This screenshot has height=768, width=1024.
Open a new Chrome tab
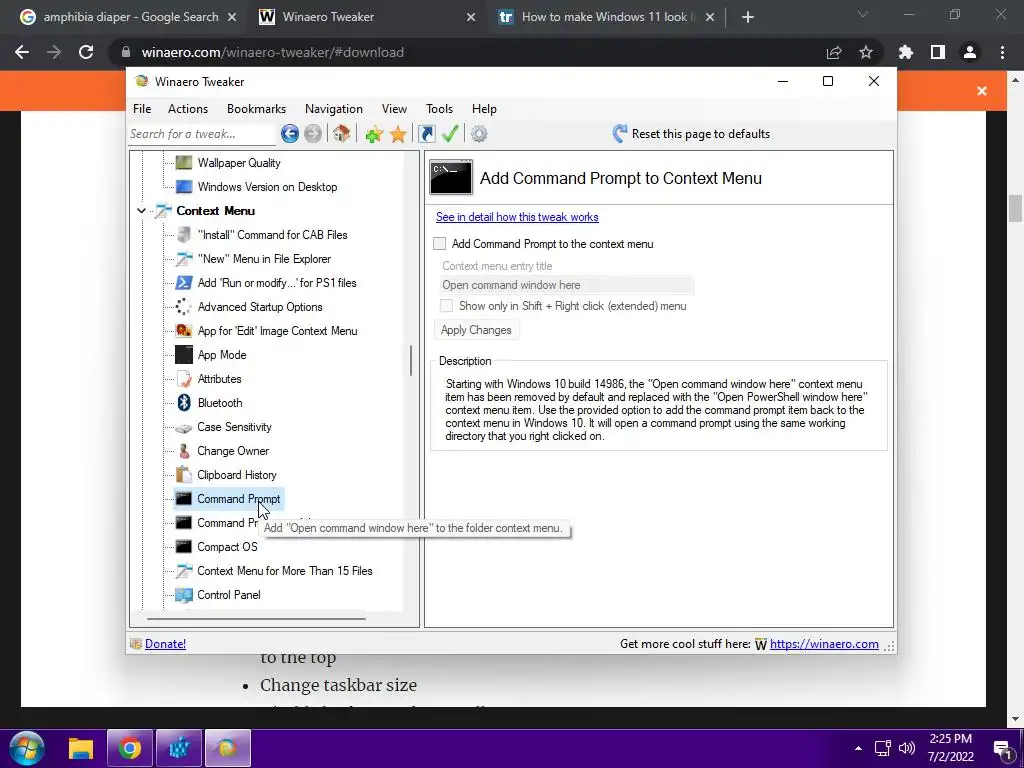coord(748,18)
